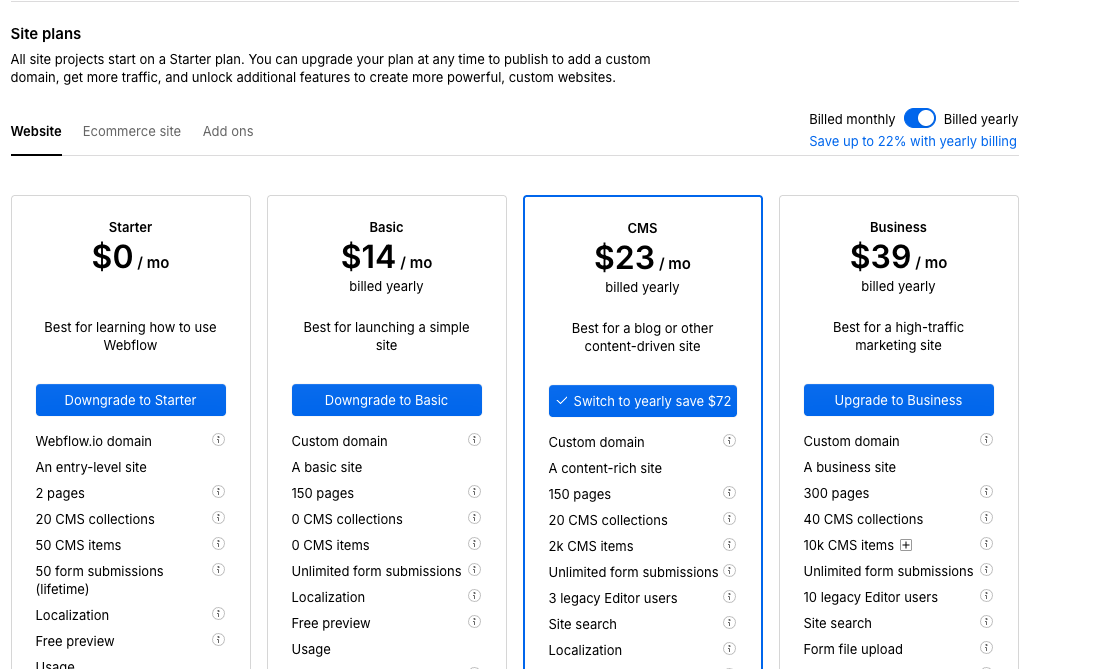Open info icon for Starter 50 CMS items
Image resolution: width=1105 pixels, height=669 pixels.
point(218,544)
